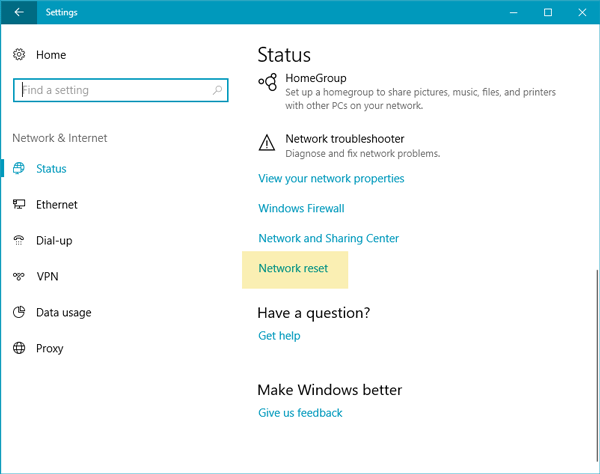Focus the Find a setting field
The width and height of the screenshot is (600, 474).
point(121,90)
